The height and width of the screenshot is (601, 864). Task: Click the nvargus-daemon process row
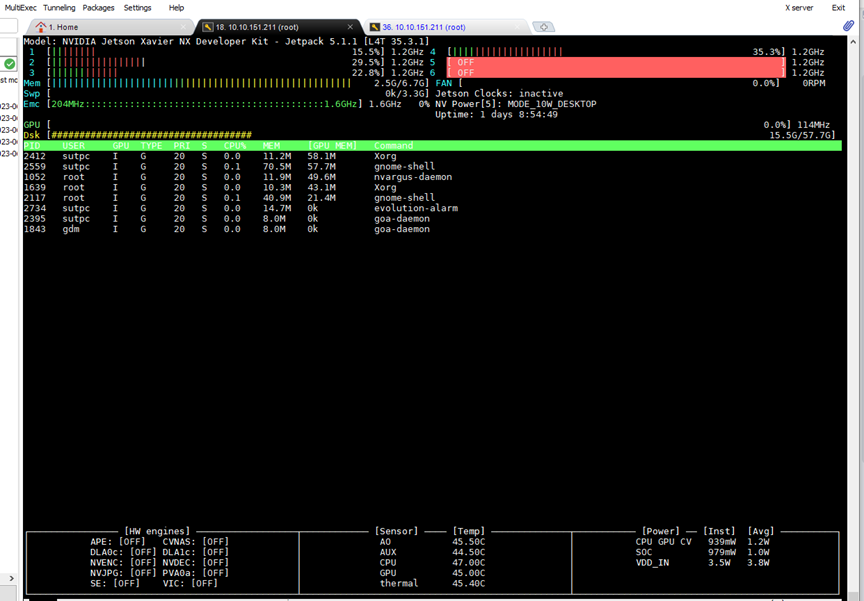[433, 177]
